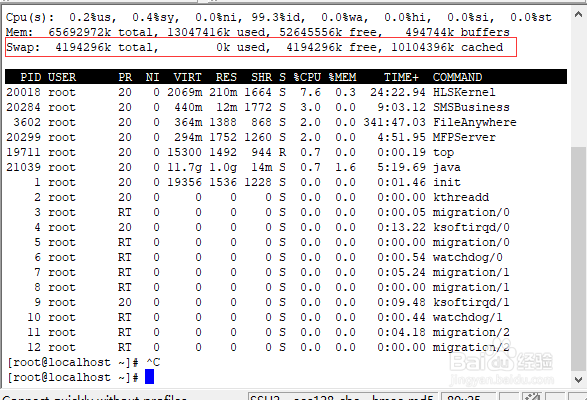Screen dimensions: 587x400
Task: Click the 494744k buffers value
Action: (x=429, y=32)
